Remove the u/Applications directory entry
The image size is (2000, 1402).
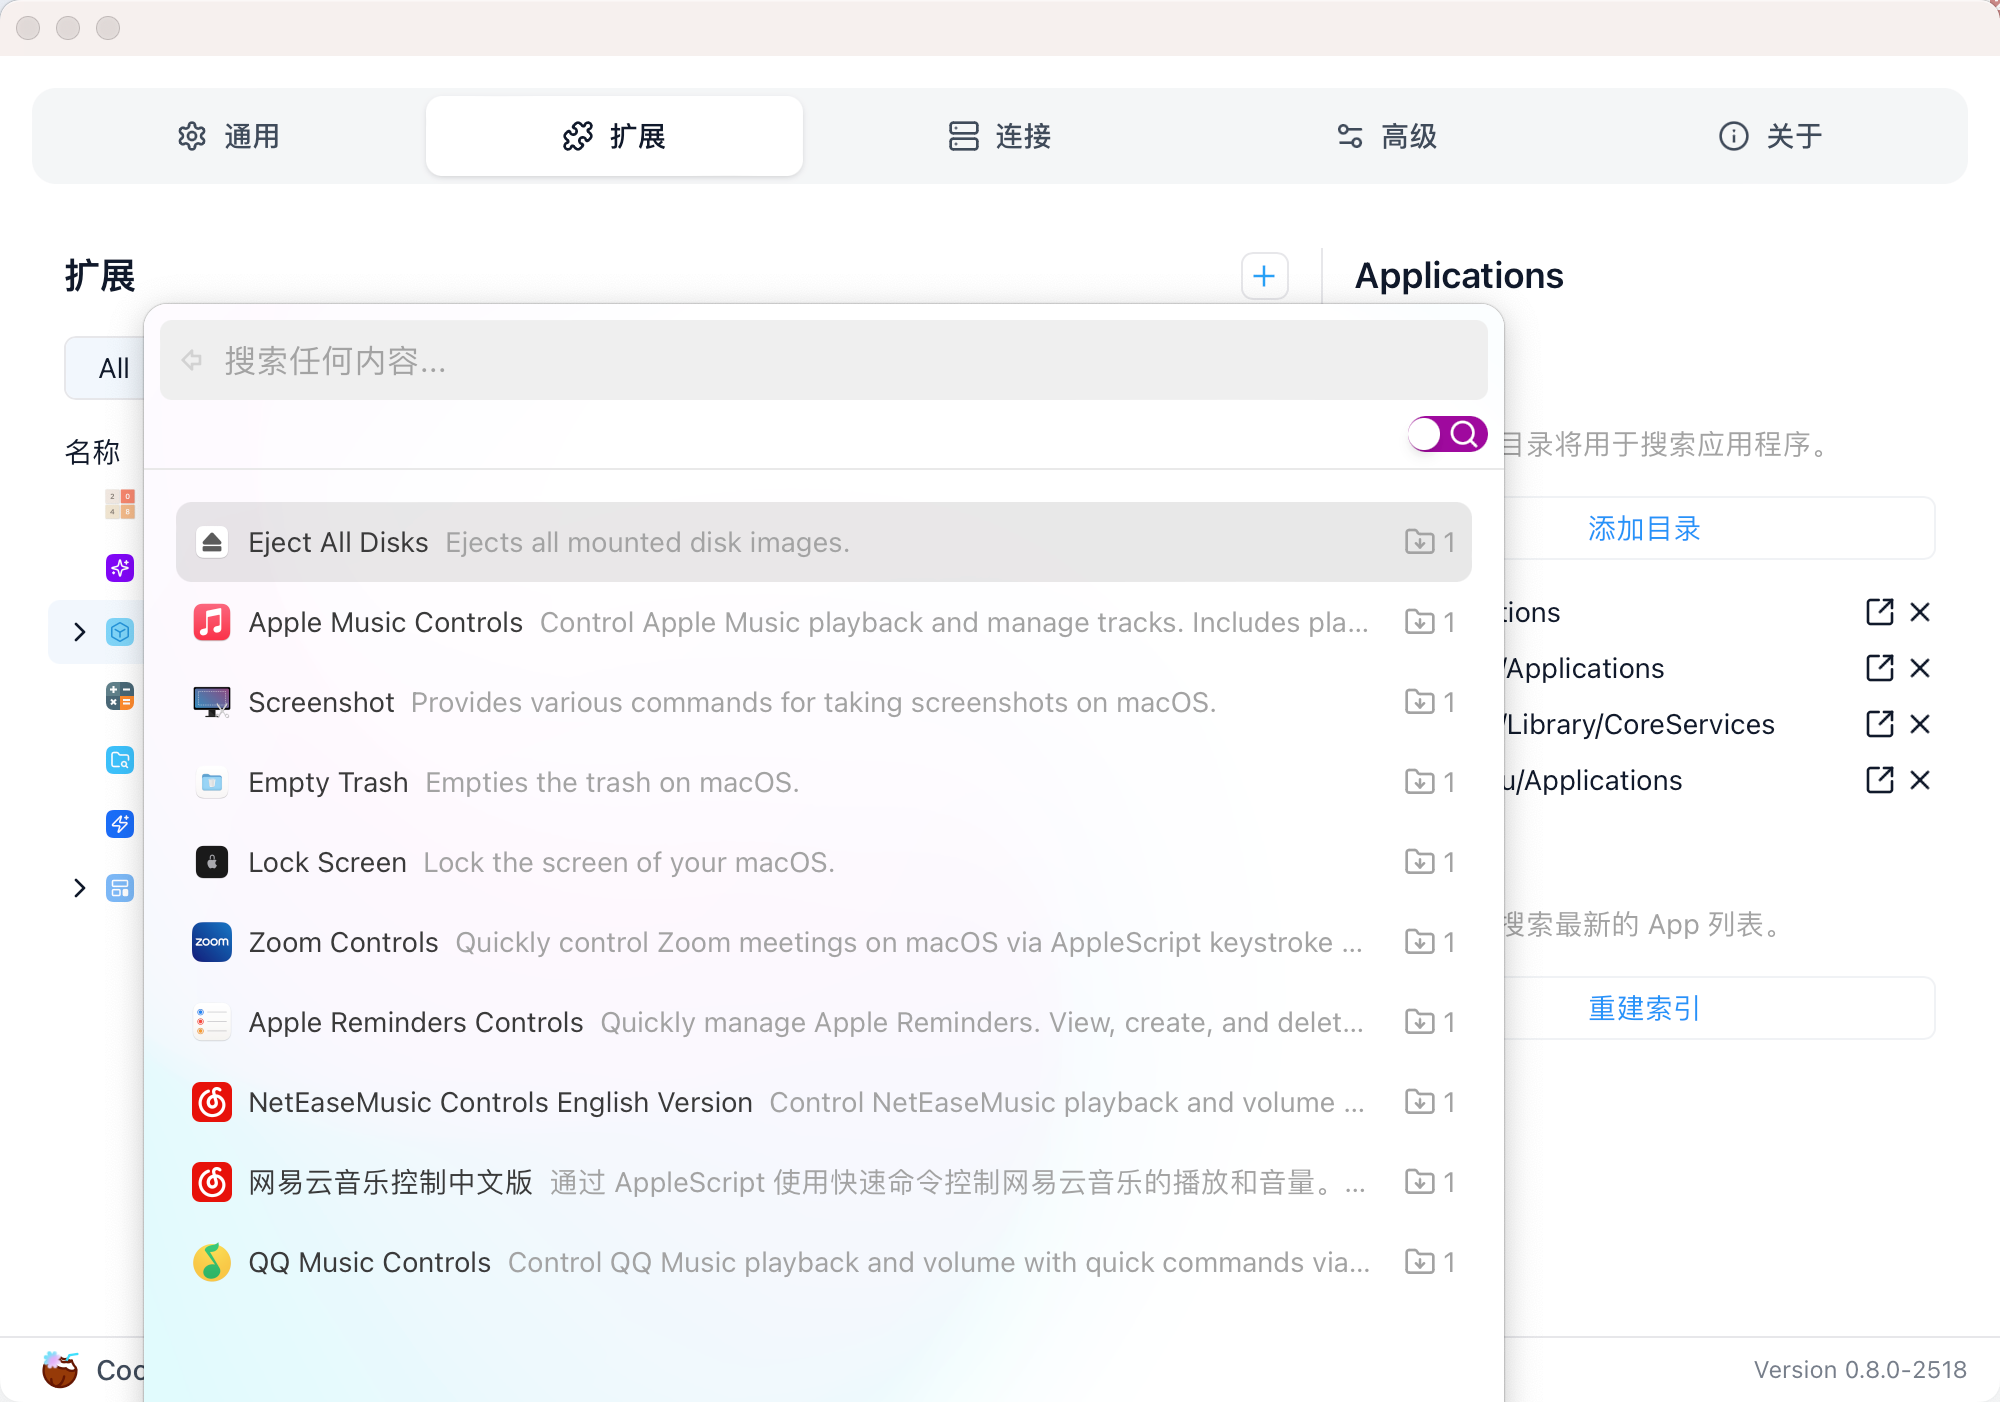click(1920, 780)
